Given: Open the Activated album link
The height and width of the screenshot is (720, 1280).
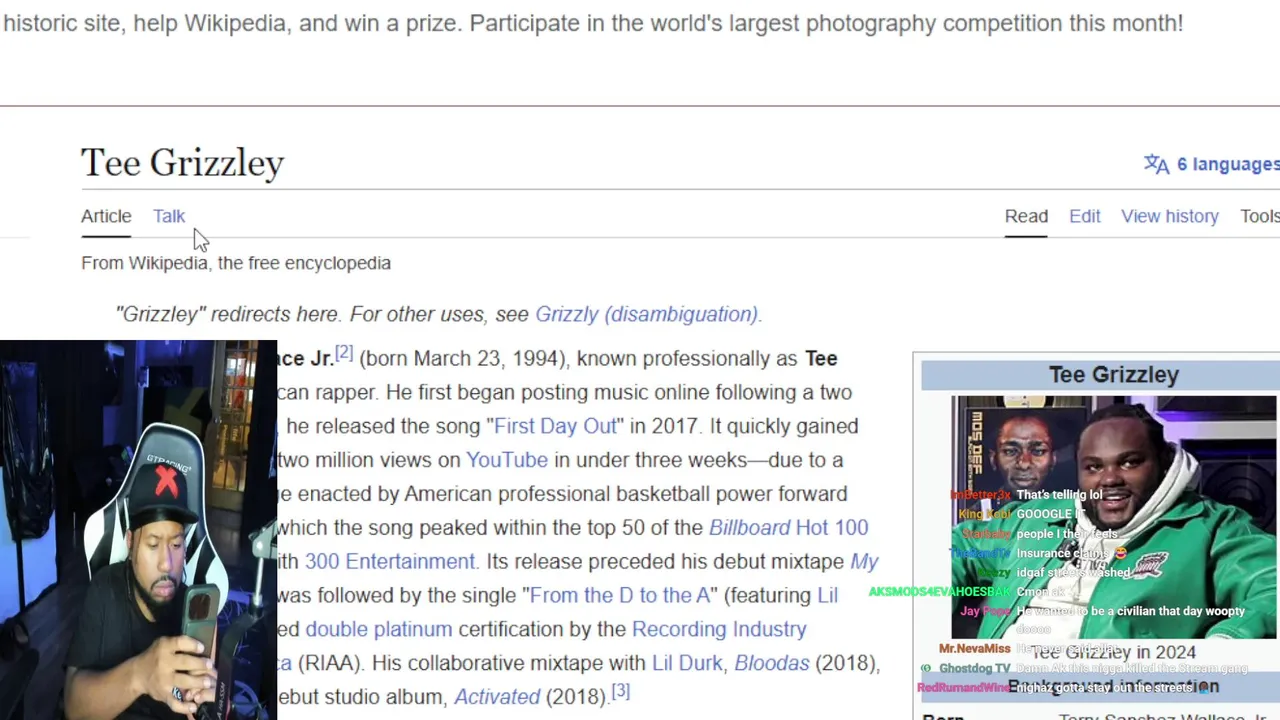Looking at the screenshot, I should pos(497,697).
